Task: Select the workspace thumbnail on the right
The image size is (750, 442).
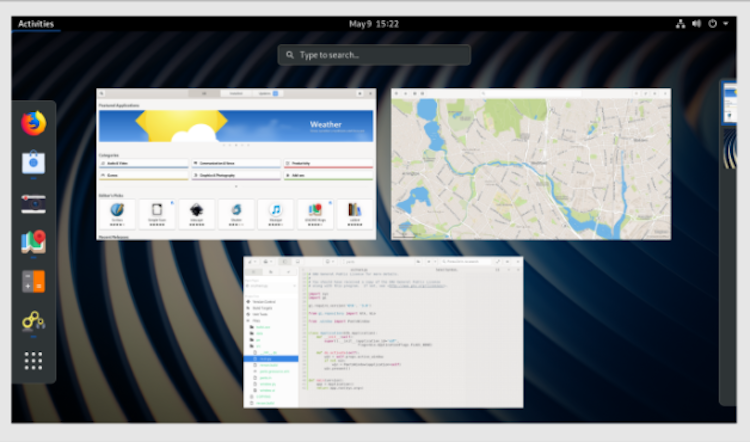Action: point(729,104)
